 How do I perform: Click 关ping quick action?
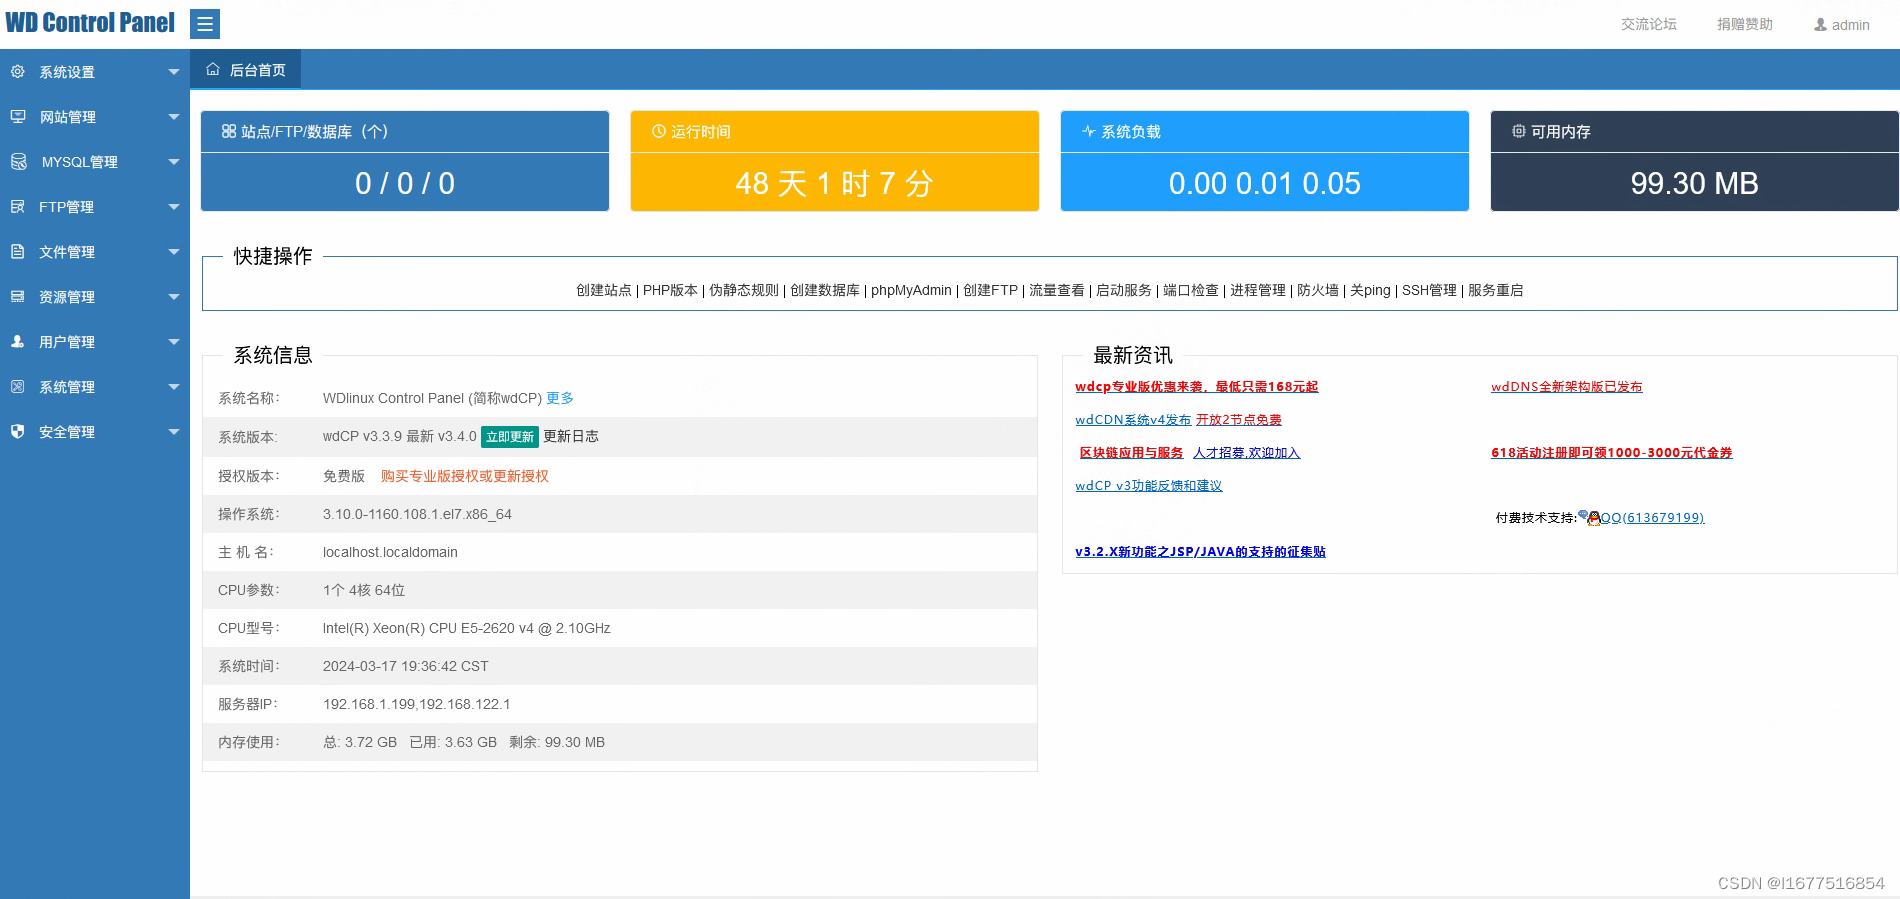[x=1370, y=290]
